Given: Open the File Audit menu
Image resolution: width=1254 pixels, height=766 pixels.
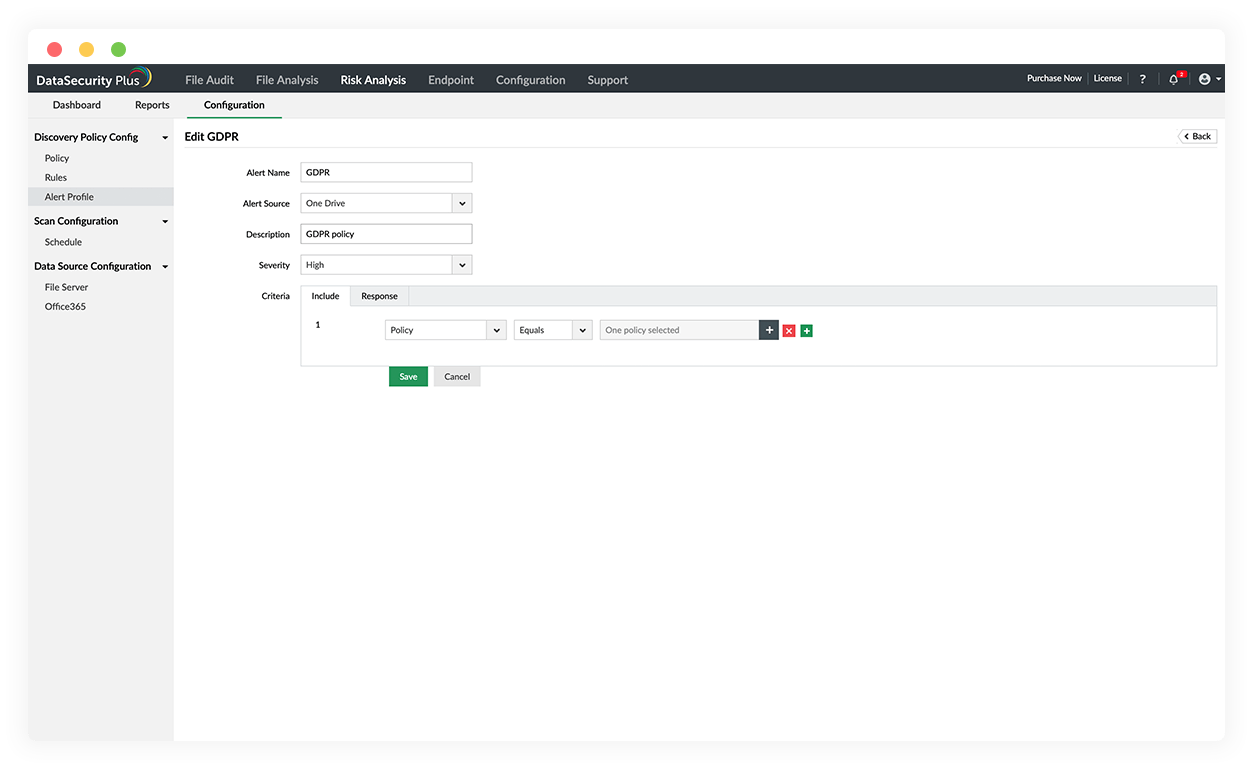Looking at the screenshot, I should (x=210, y=80).
